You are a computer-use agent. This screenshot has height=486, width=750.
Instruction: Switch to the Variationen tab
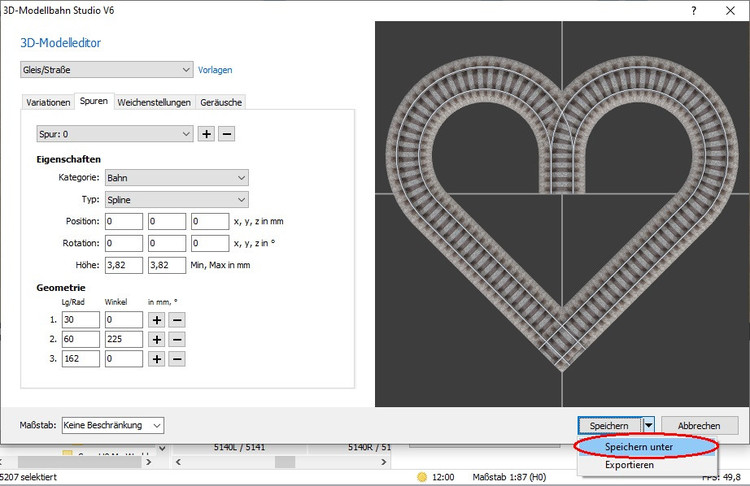point(49,102)
